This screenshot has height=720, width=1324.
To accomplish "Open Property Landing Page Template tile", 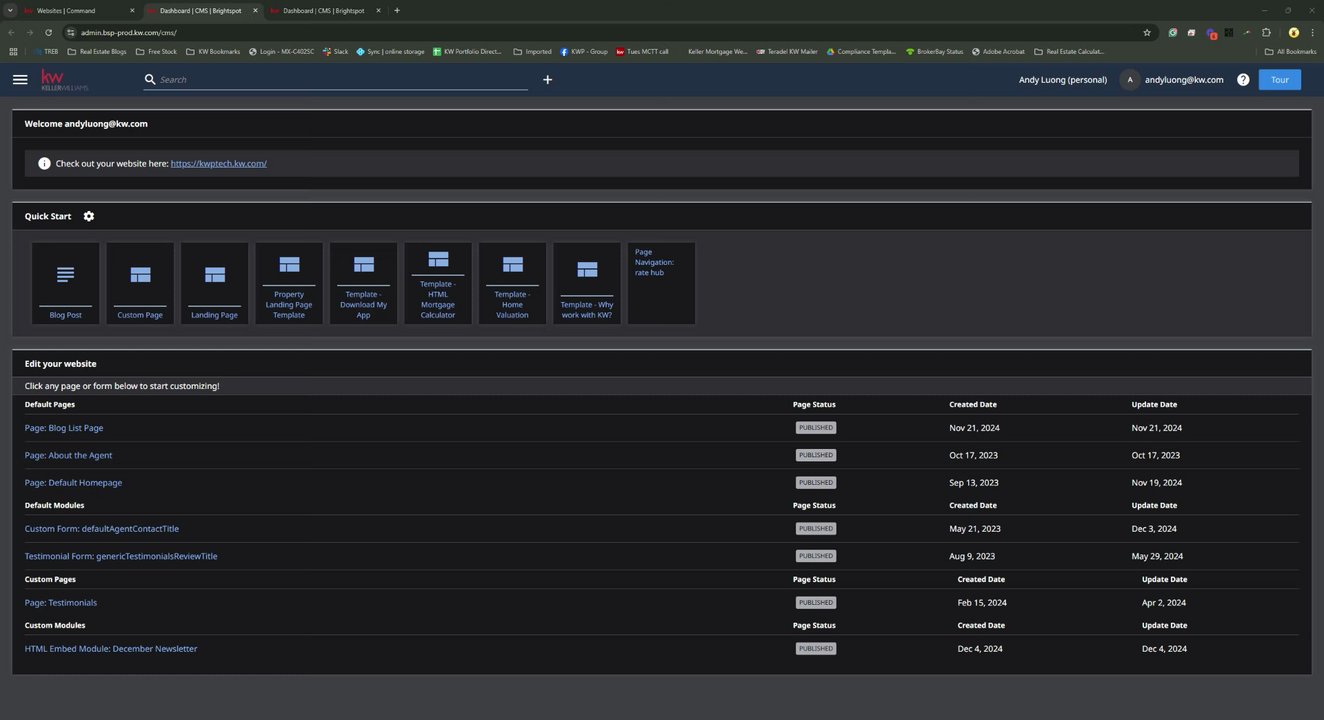I will click(x=289, y=283).
